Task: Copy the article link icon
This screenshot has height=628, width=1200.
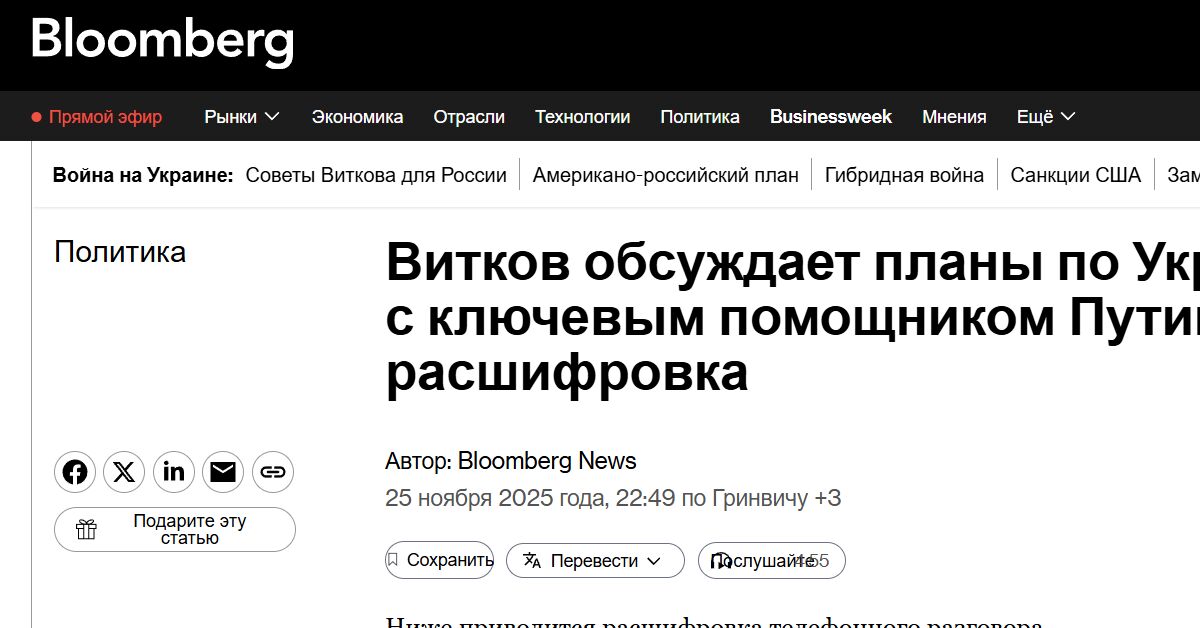Action: click(273, 472)
